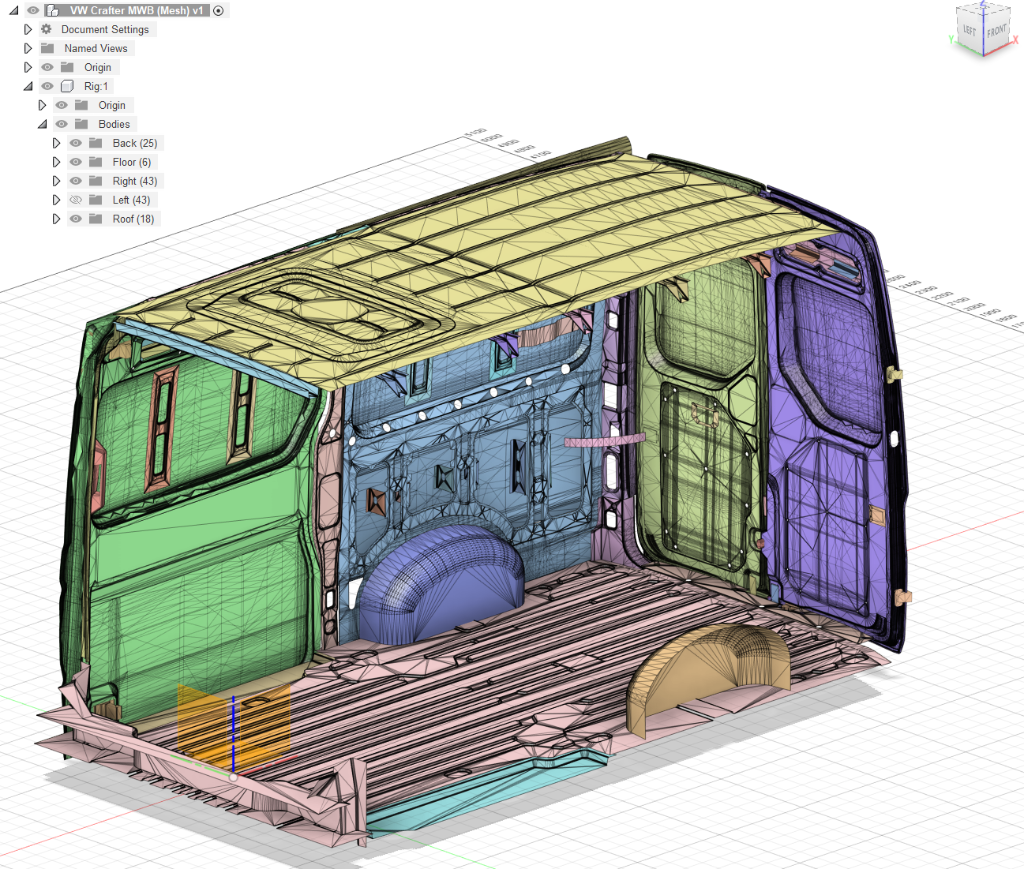
Task: Collapse the Rig:1 component tree
Action: pos(28,86)
